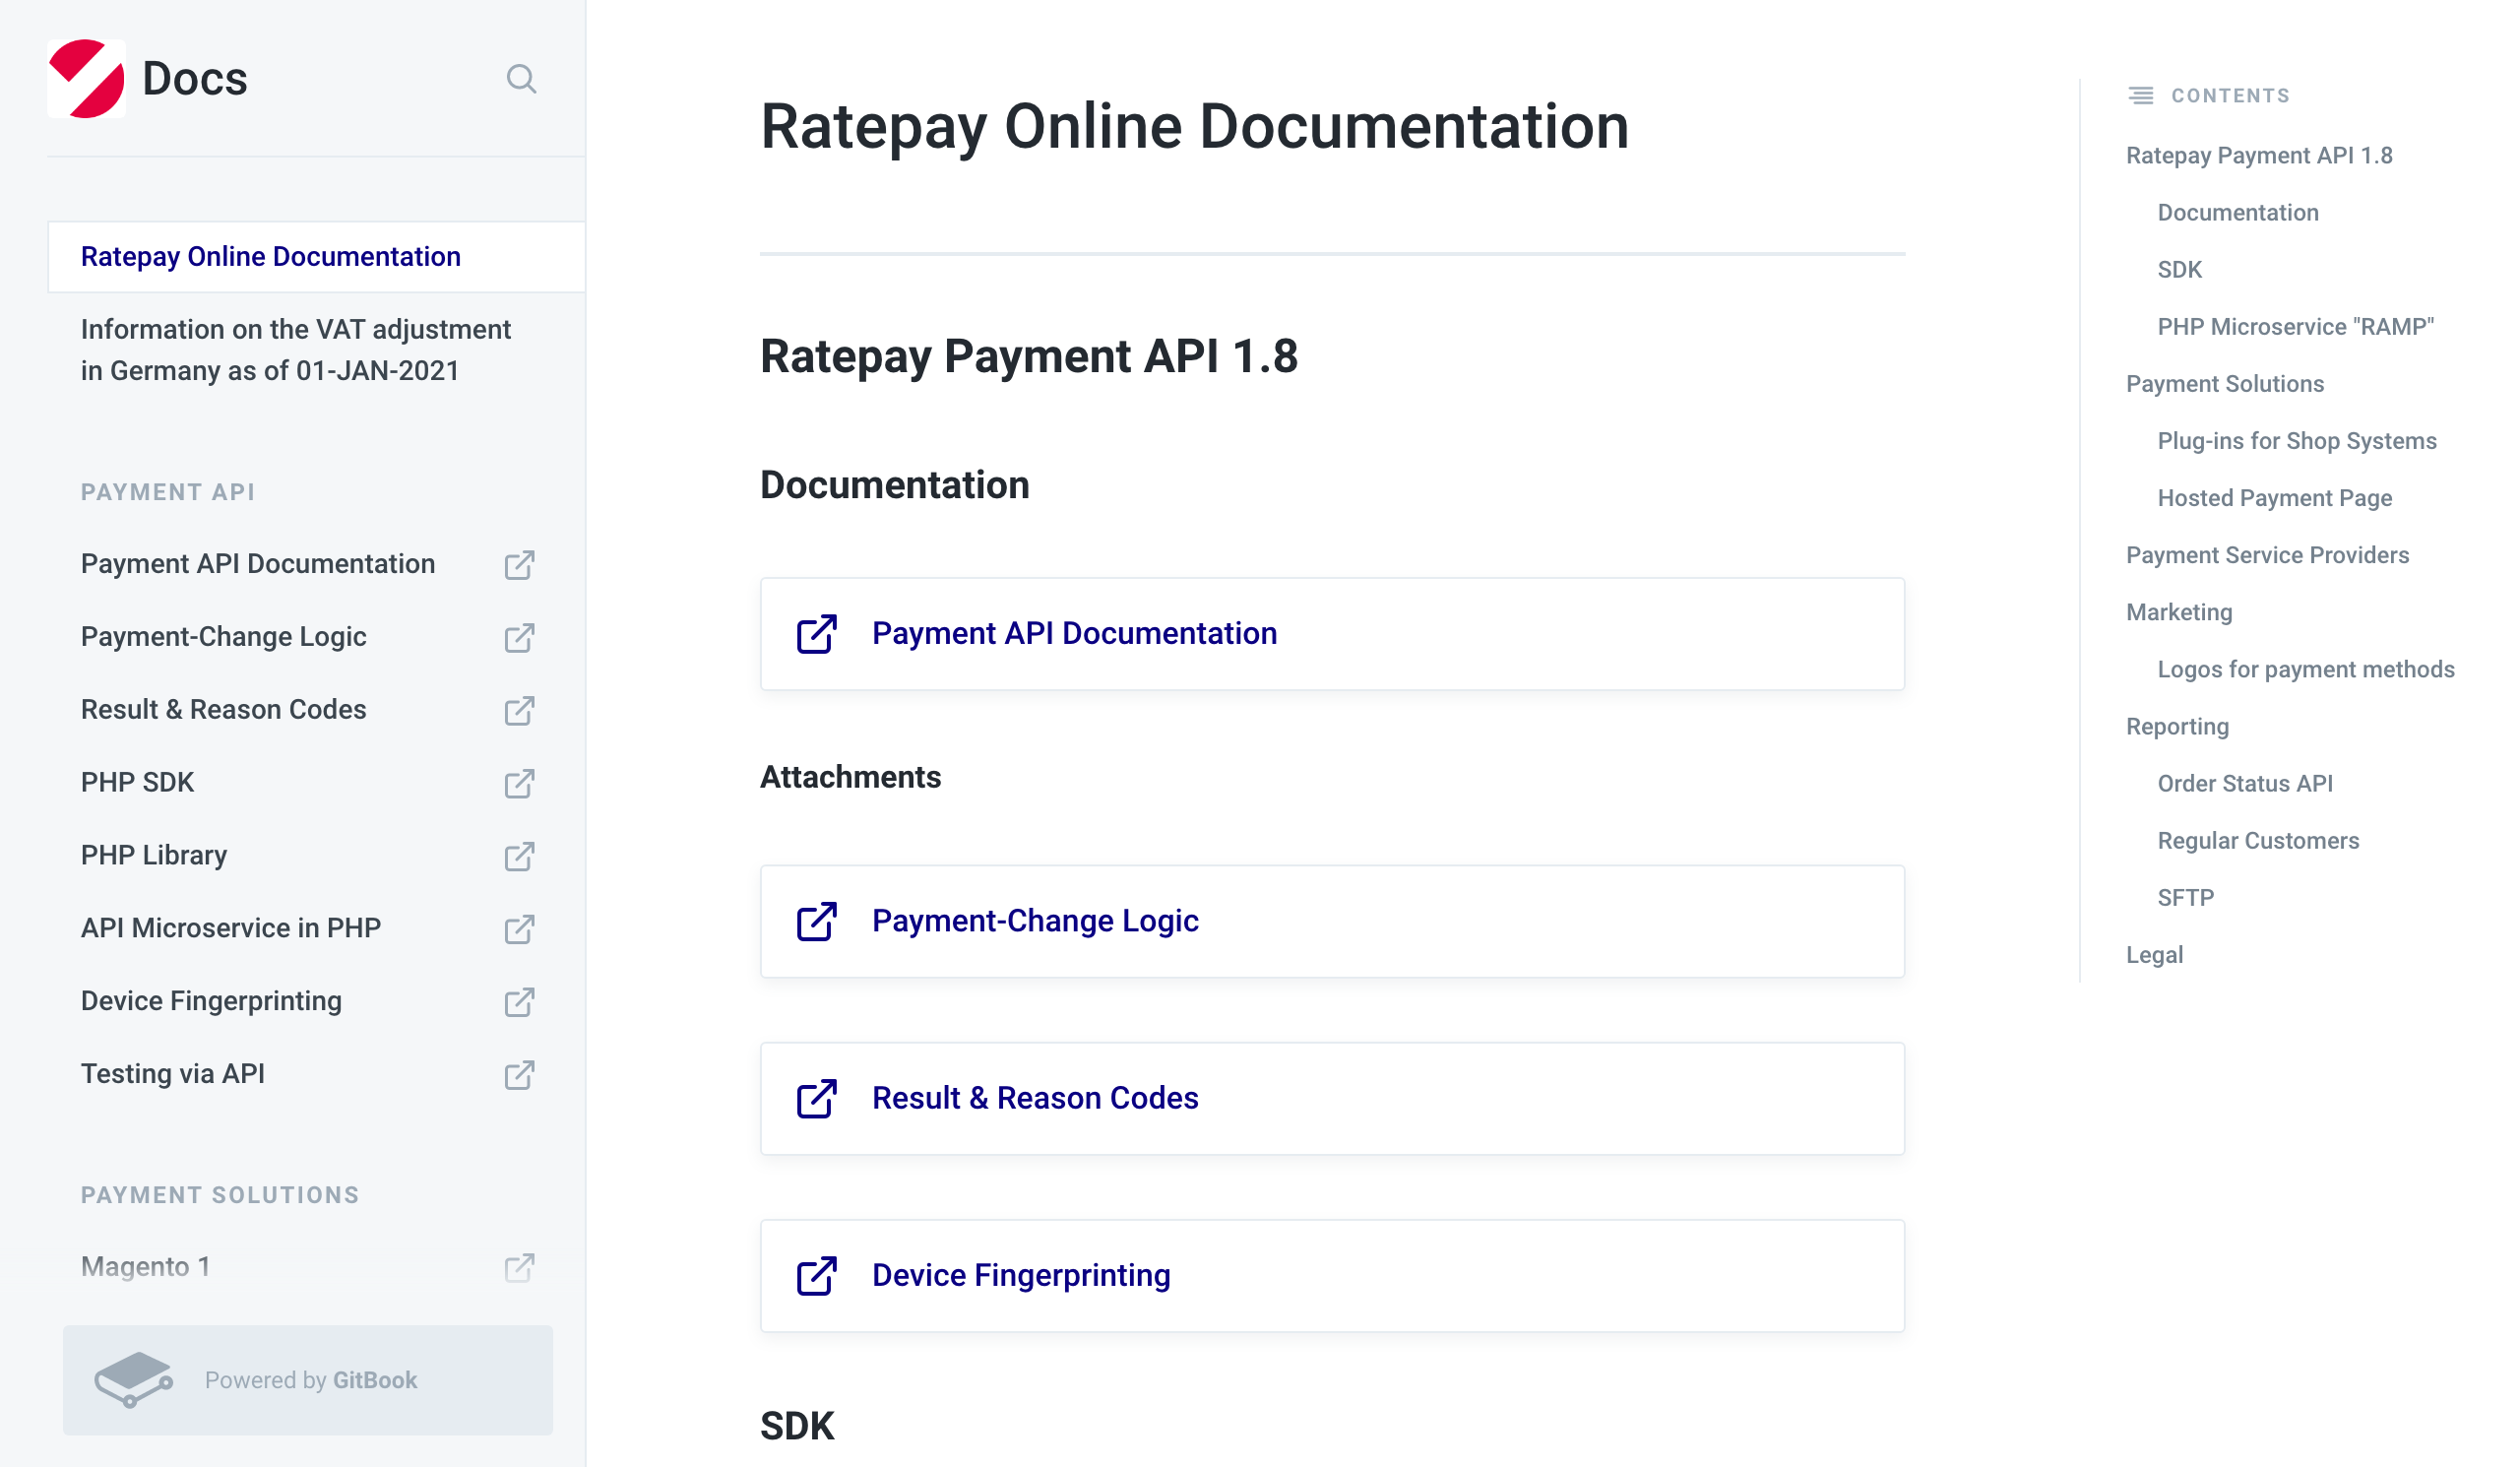Click external-link icon beside PHP Library
The height and width of the screenshot is (1467, 2520).
pyautogui.click(x=519, y=857)
